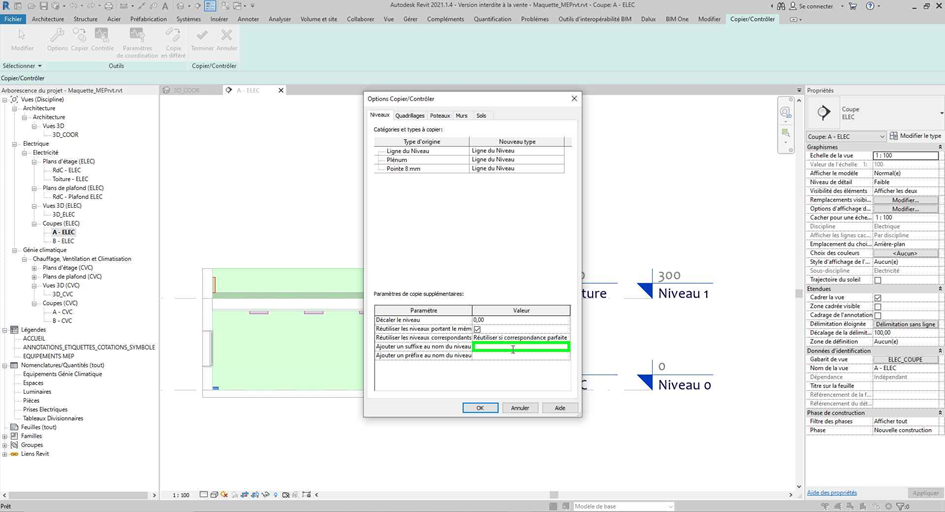Click the Options wrench icon in the ribbon
This screenshot has height=512, width=945.
coord(57,35)
